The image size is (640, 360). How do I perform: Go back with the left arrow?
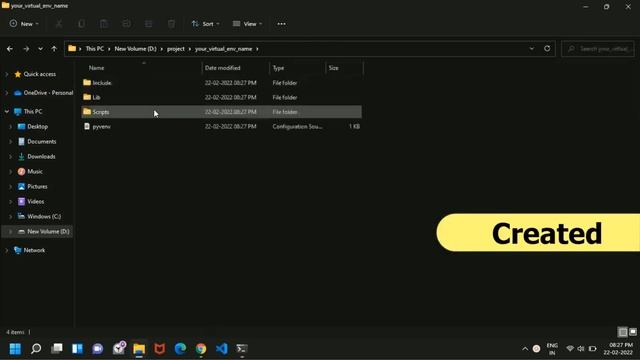coord(10,49)
